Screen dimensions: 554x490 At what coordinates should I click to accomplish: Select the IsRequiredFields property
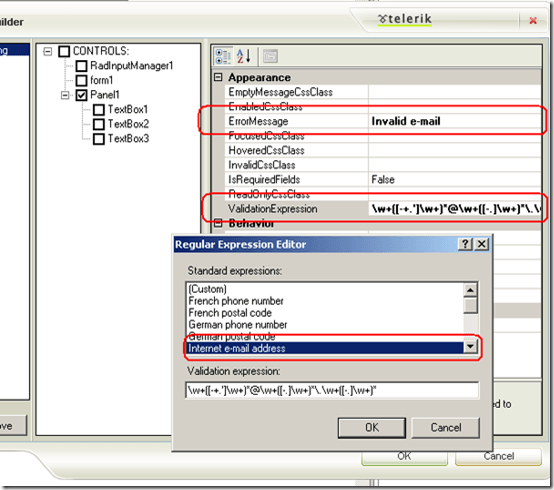coord(264,179)
